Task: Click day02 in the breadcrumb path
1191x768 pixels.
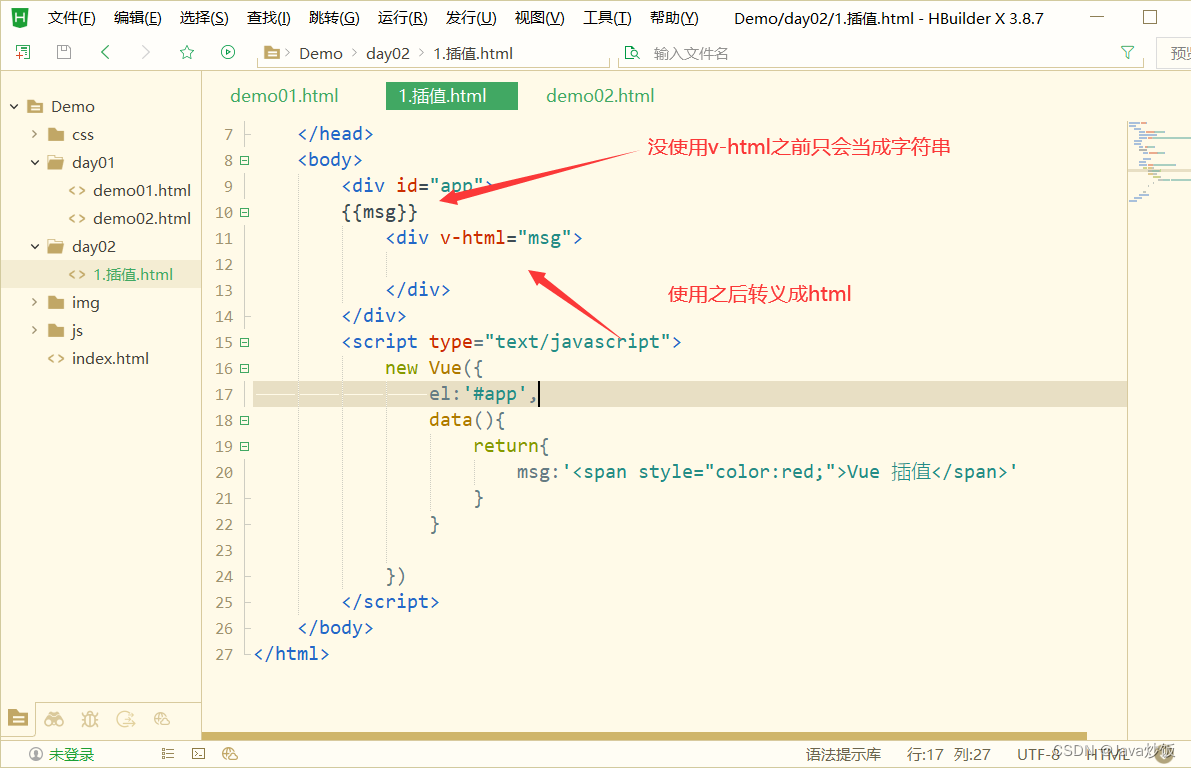Action: 387,54
